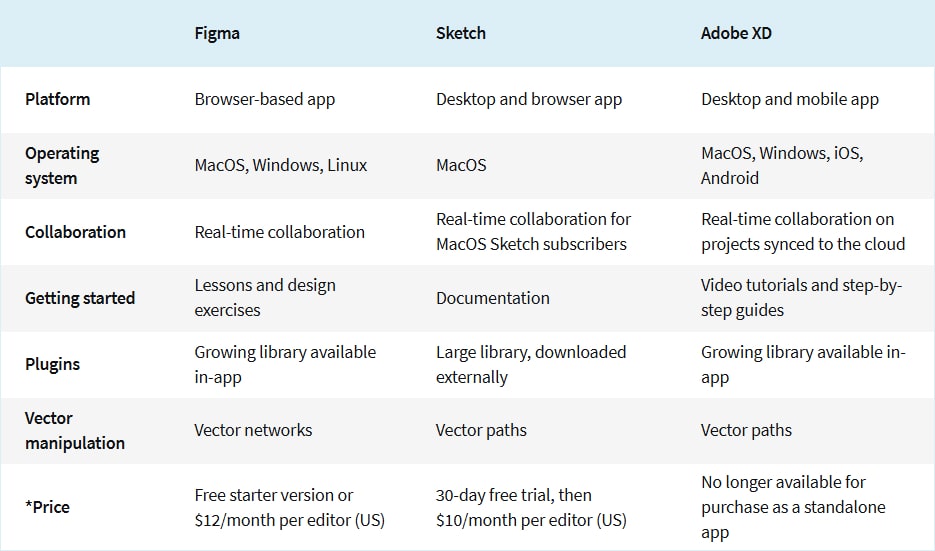Image resolution: width=935 pixels, height=551 pixels.
Task: Click the Collaboration row label
Action: point(75,232)
